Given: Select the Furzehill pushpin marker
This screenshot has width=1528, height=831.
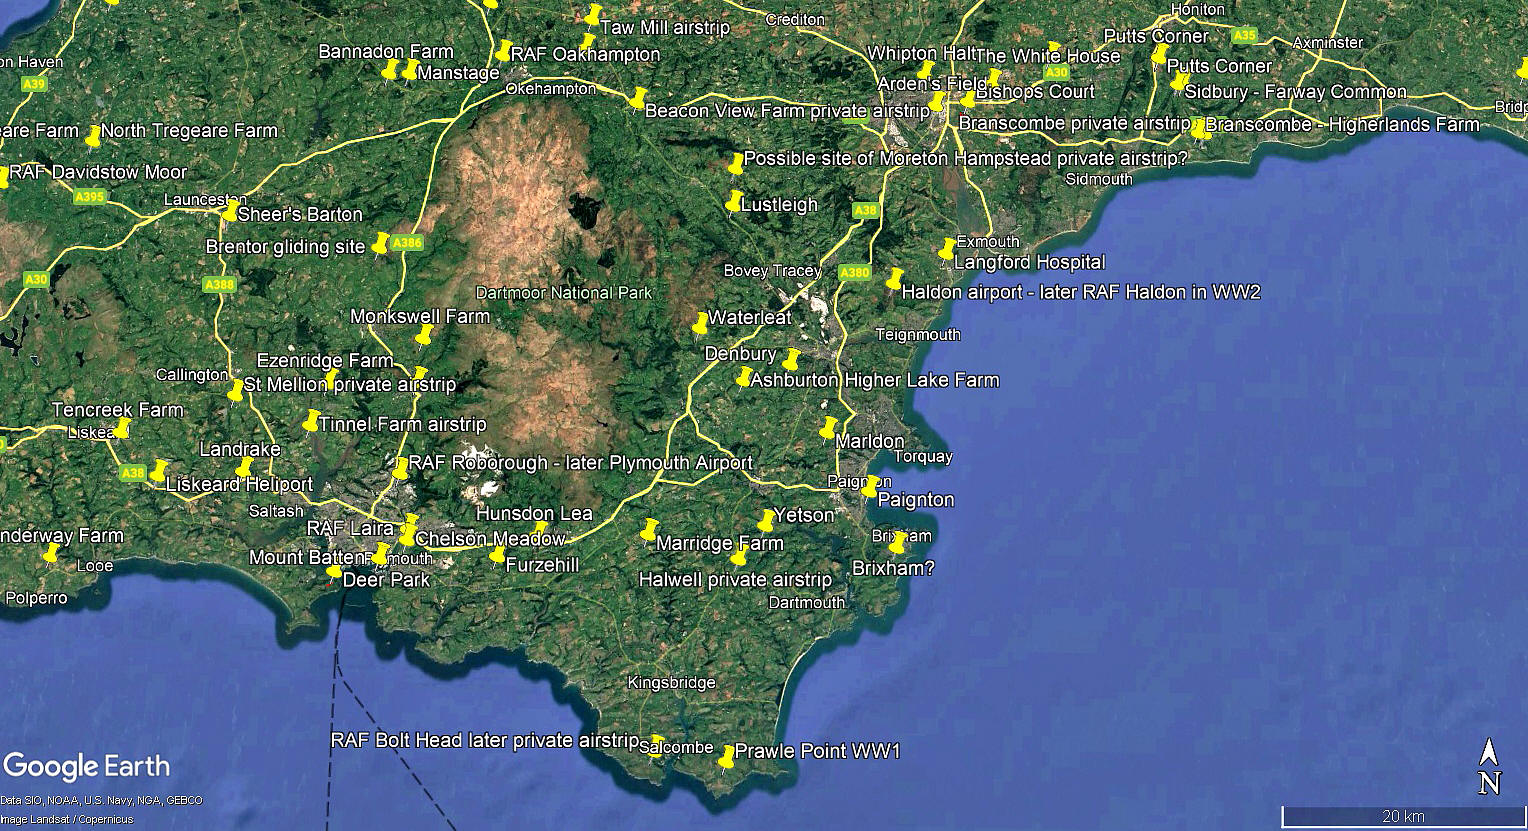Looking at the screenshot, I should click(x=498, y=555).
